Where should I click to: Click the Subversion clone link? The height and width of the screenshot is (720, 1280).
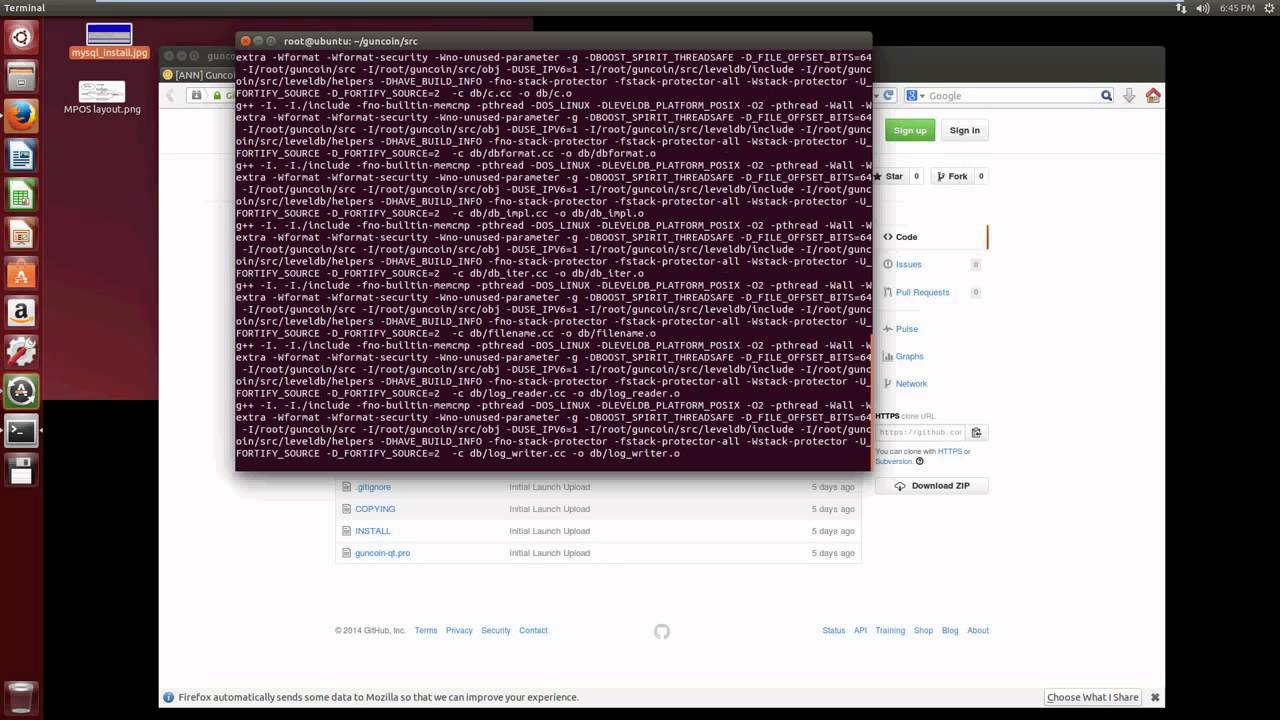[894, 461]
